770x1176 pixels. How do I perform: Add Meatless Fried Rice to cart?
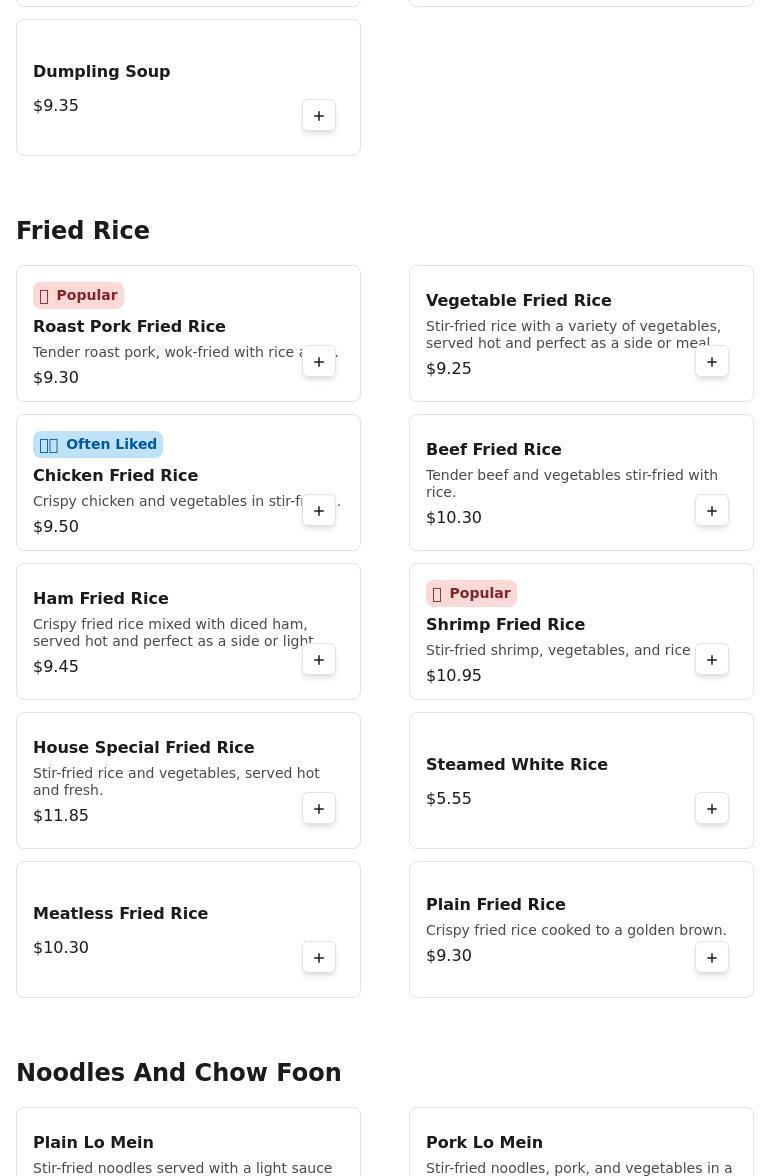(x=319, y=958)
